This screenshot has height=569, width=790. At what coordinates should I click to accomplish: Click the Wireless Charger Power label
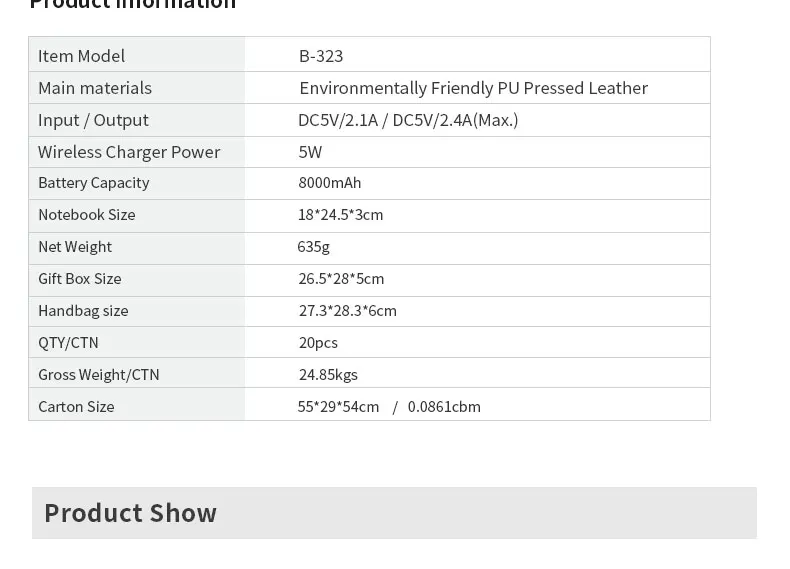click(129, 152)
